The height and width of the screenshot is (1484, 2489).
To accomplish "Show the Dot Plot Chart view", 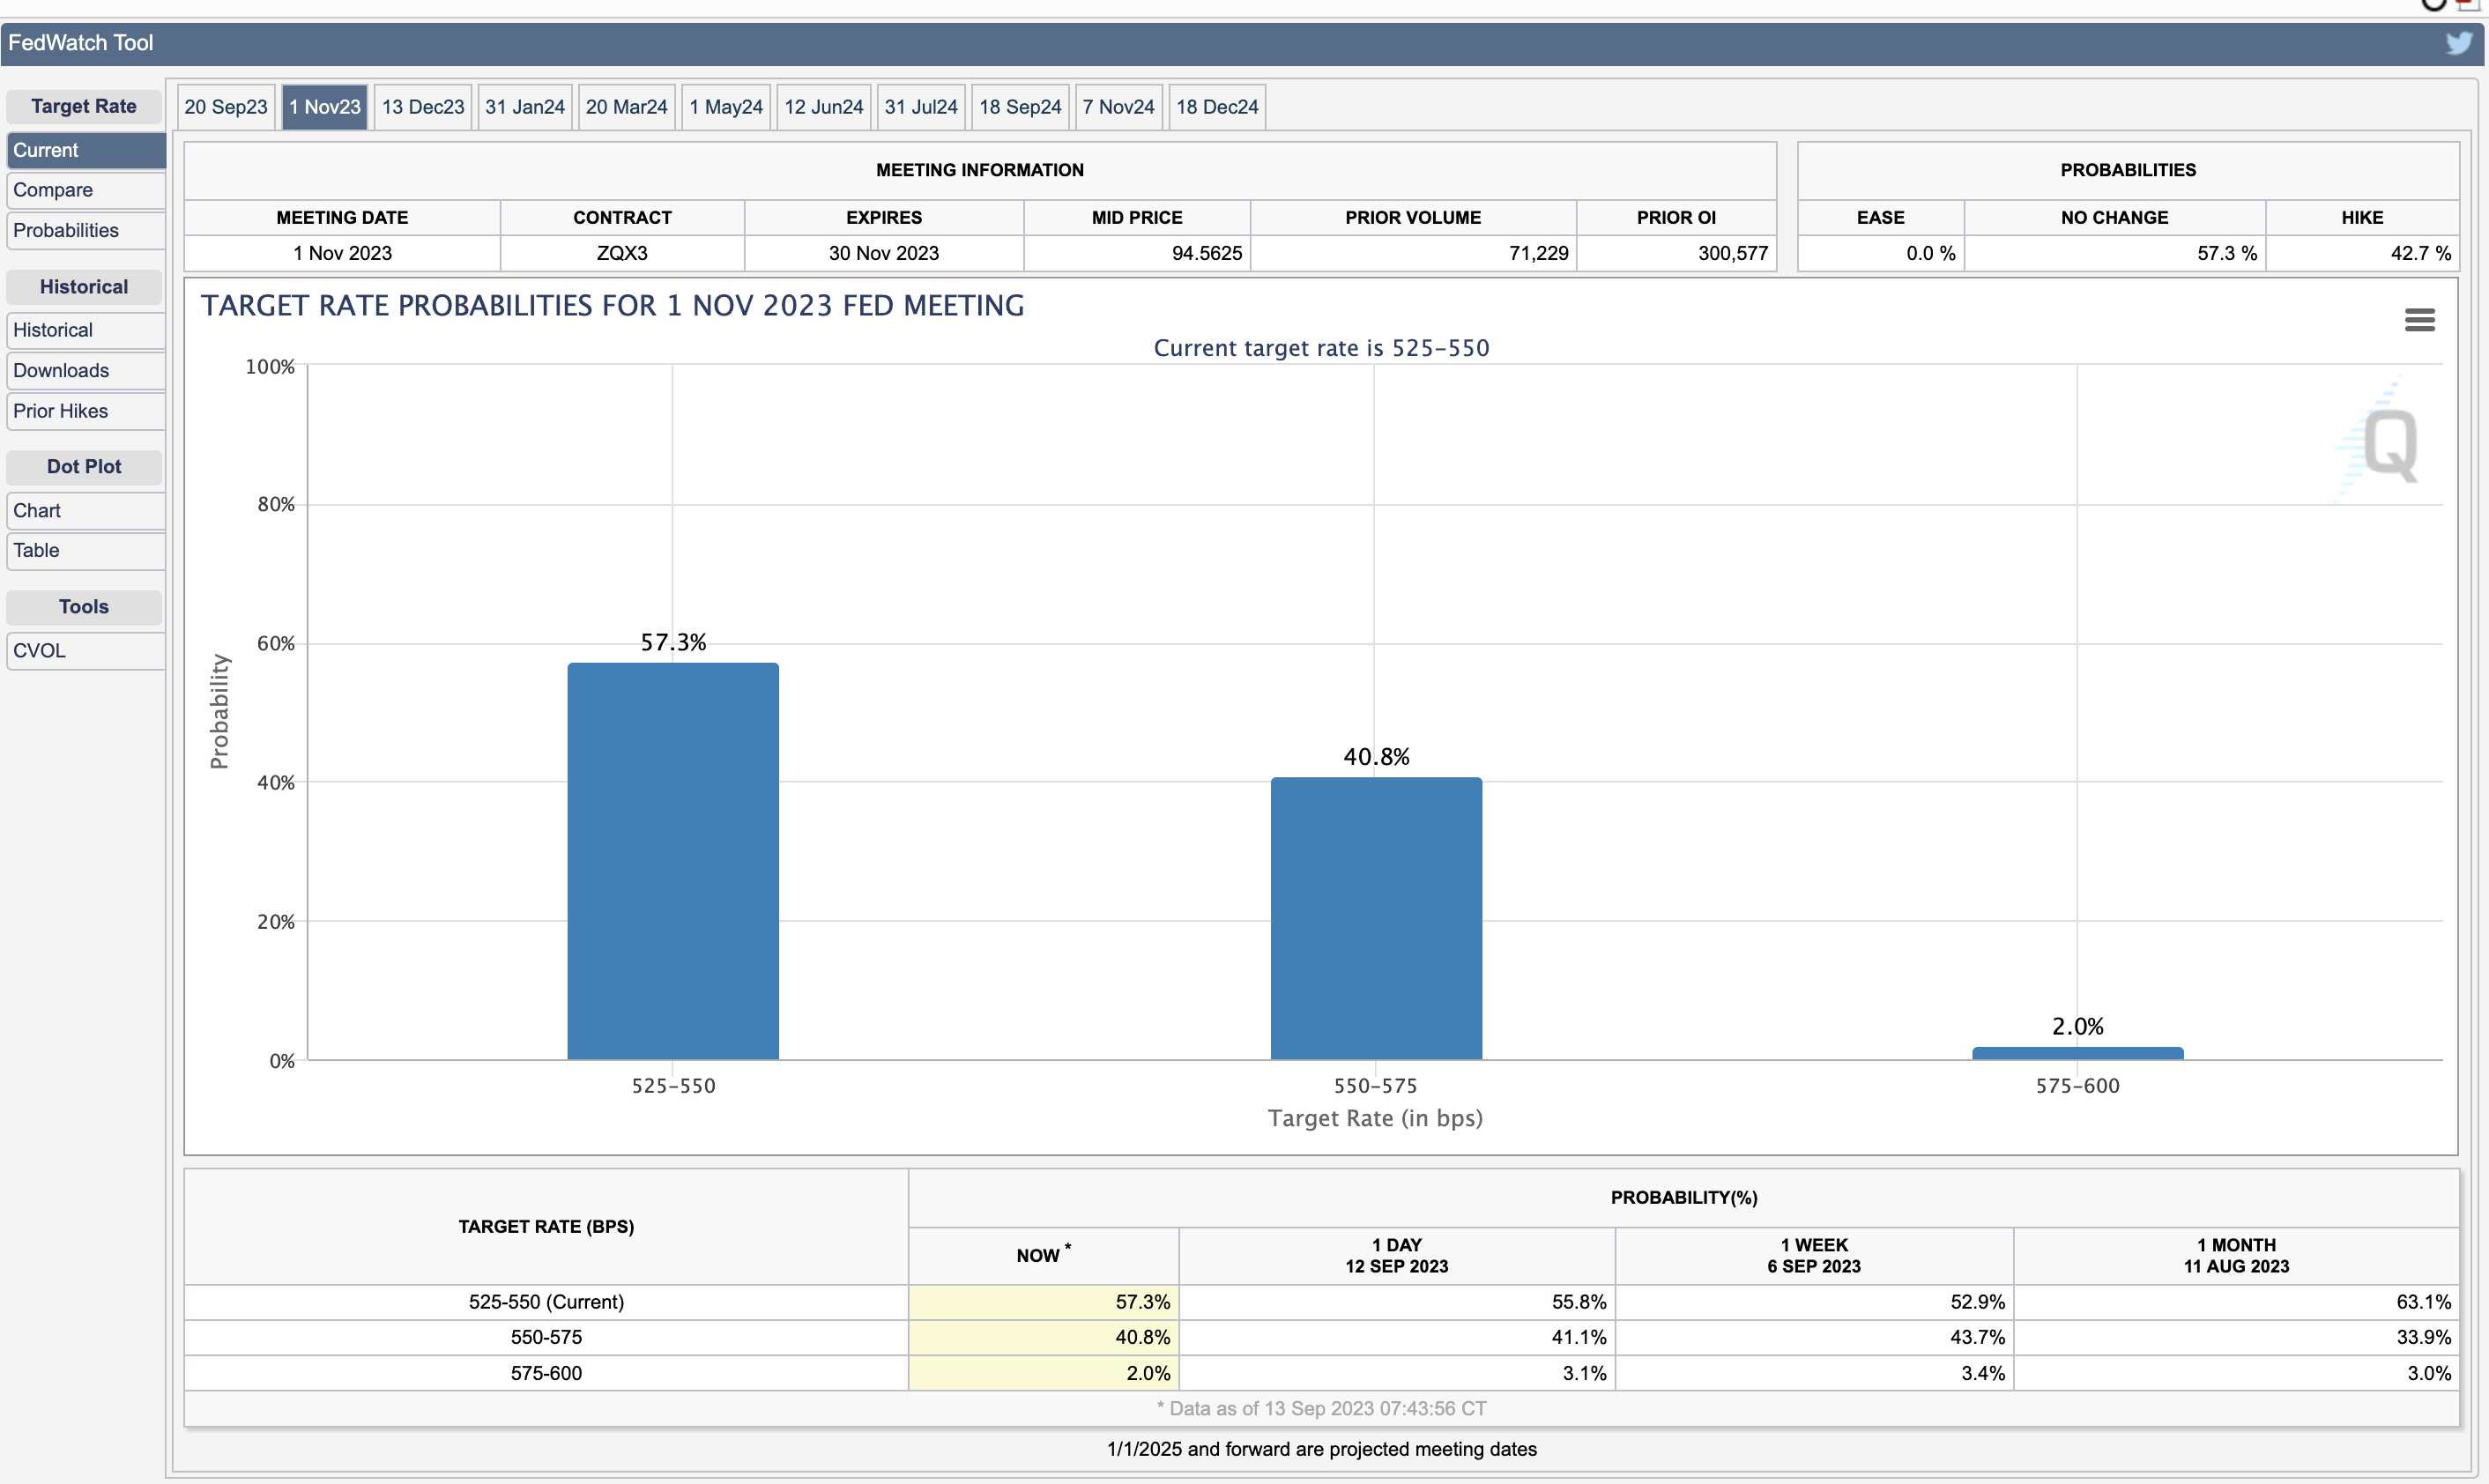I will click(85, 510).
